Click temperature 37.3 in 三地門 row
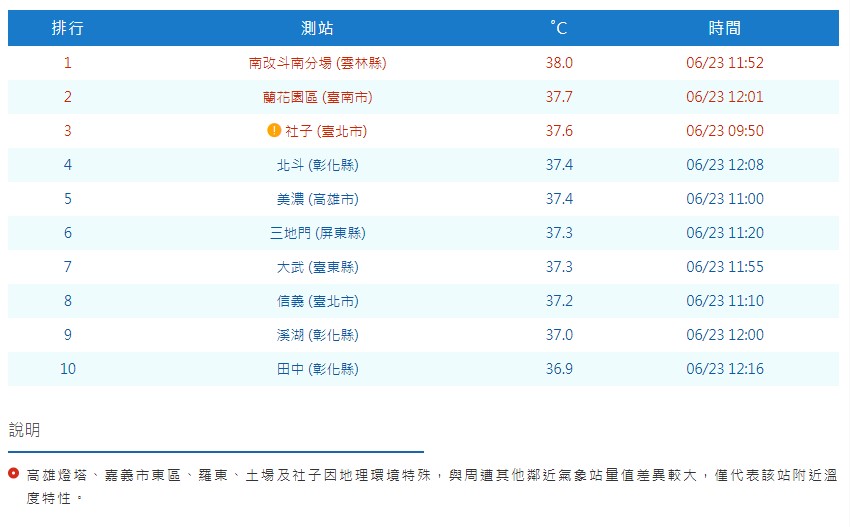Image resolution: width=851 pixels, height=527 pixels. [x=559, y=233]
